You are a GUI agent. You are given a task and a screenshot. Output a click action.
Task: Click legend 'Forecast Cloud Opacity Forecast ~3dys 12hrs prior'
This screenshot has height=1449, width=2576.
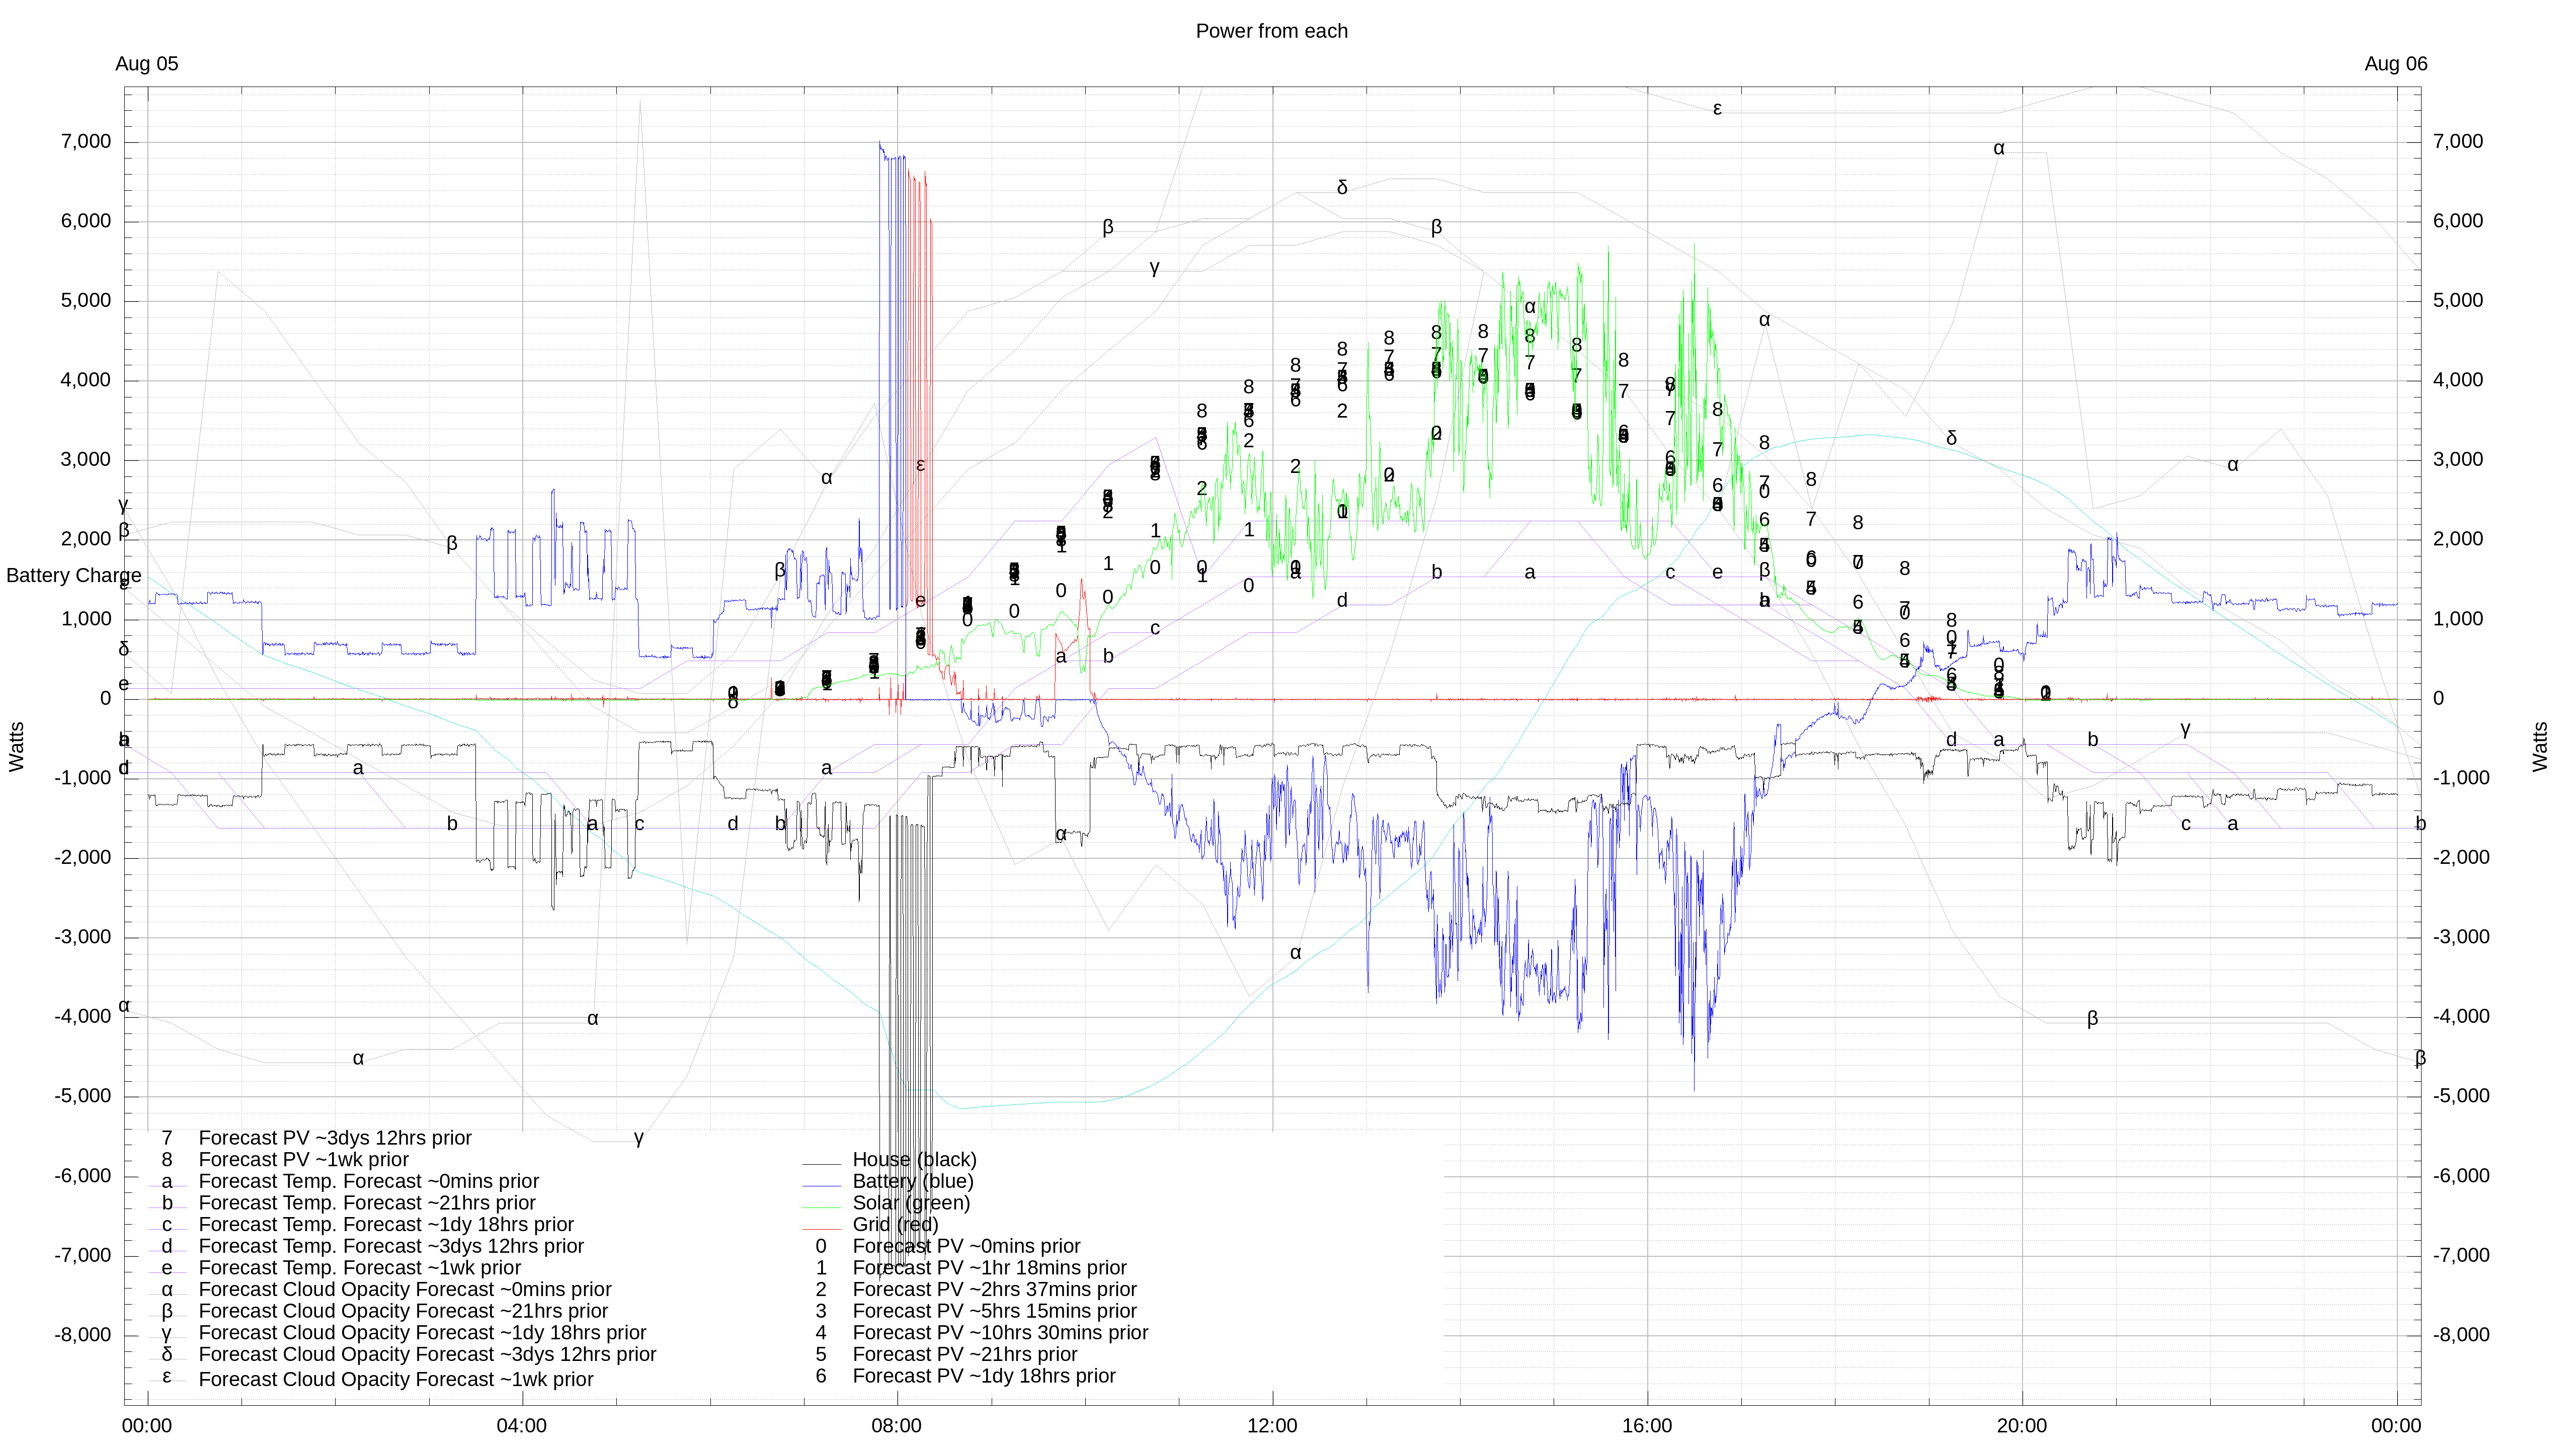click(427, 1354)
